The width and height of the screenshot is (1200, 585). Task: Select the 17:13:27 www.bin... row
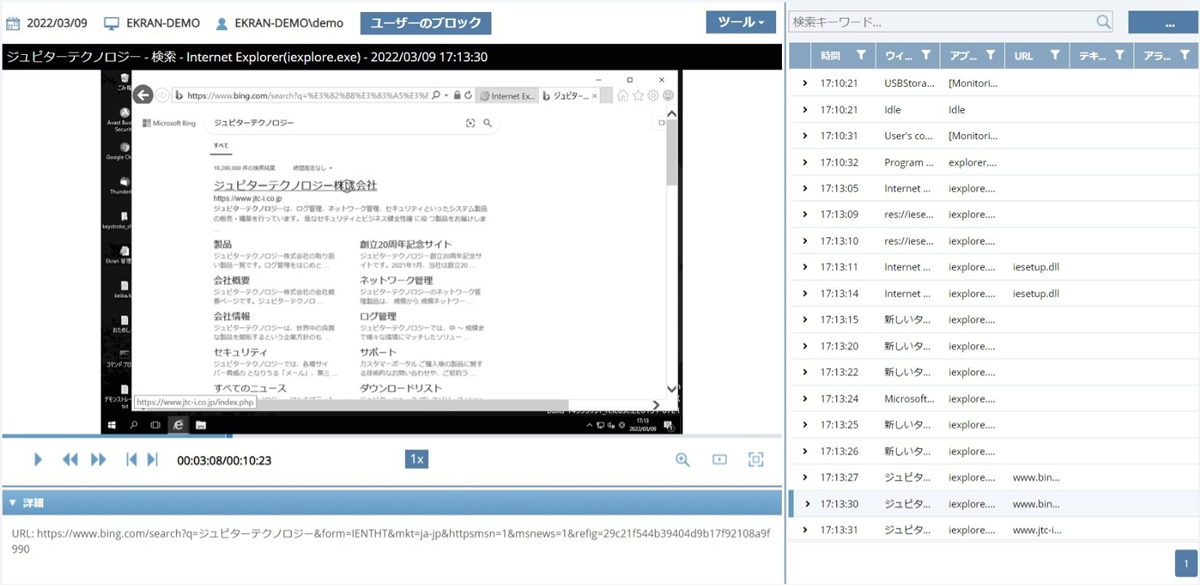[994, 478]
